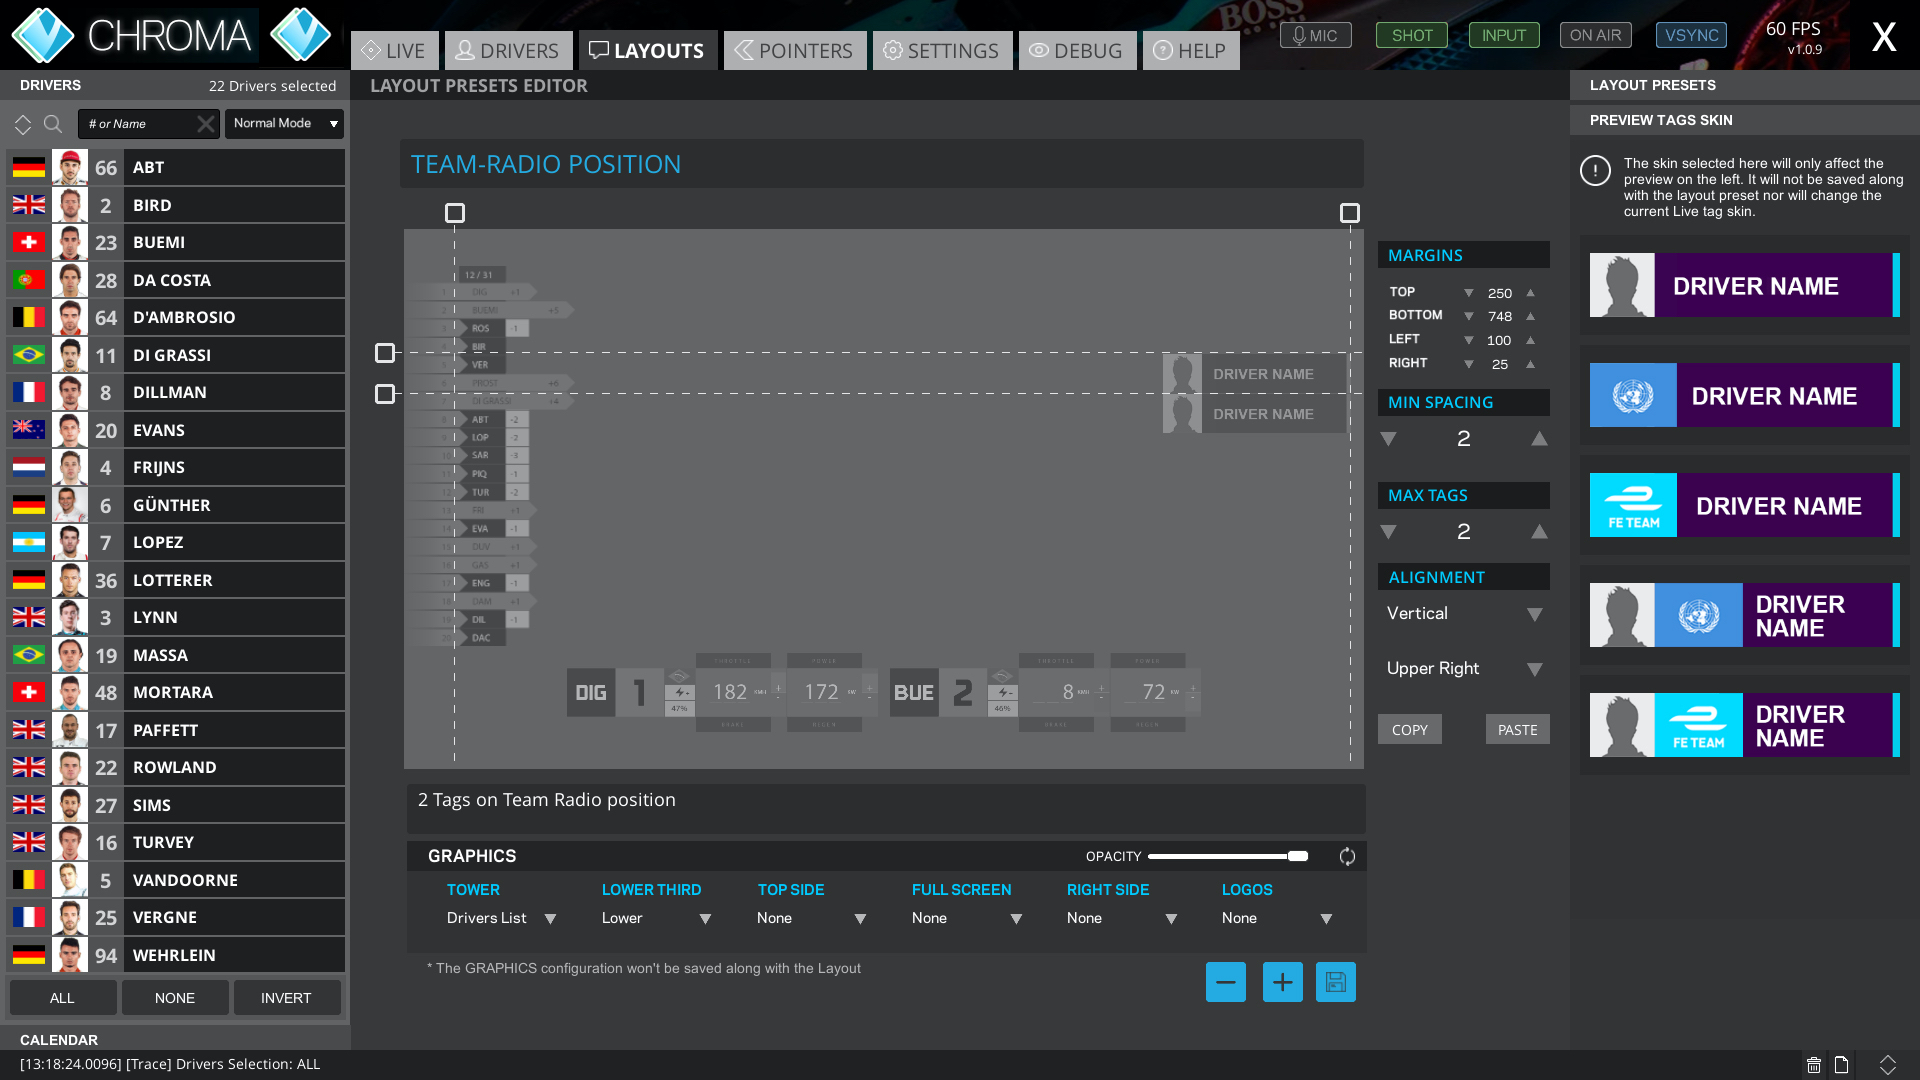The height and width of the screenshot is (1080, 1920).
Task: Expand the Tower Drivers List dropdown
Action: pos(501,918)
